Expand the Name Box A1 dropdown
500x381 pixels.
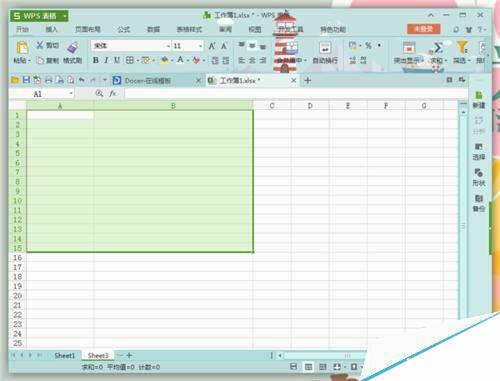pyautogui.click(x=71, y=94)
